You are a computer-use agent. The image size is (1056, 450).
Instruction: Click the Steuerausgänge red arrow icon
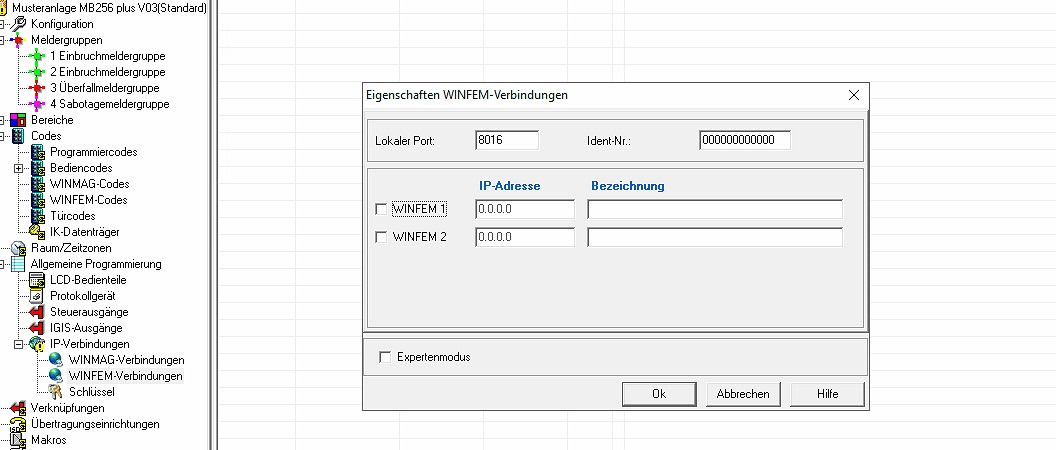(x=38, y=312)
